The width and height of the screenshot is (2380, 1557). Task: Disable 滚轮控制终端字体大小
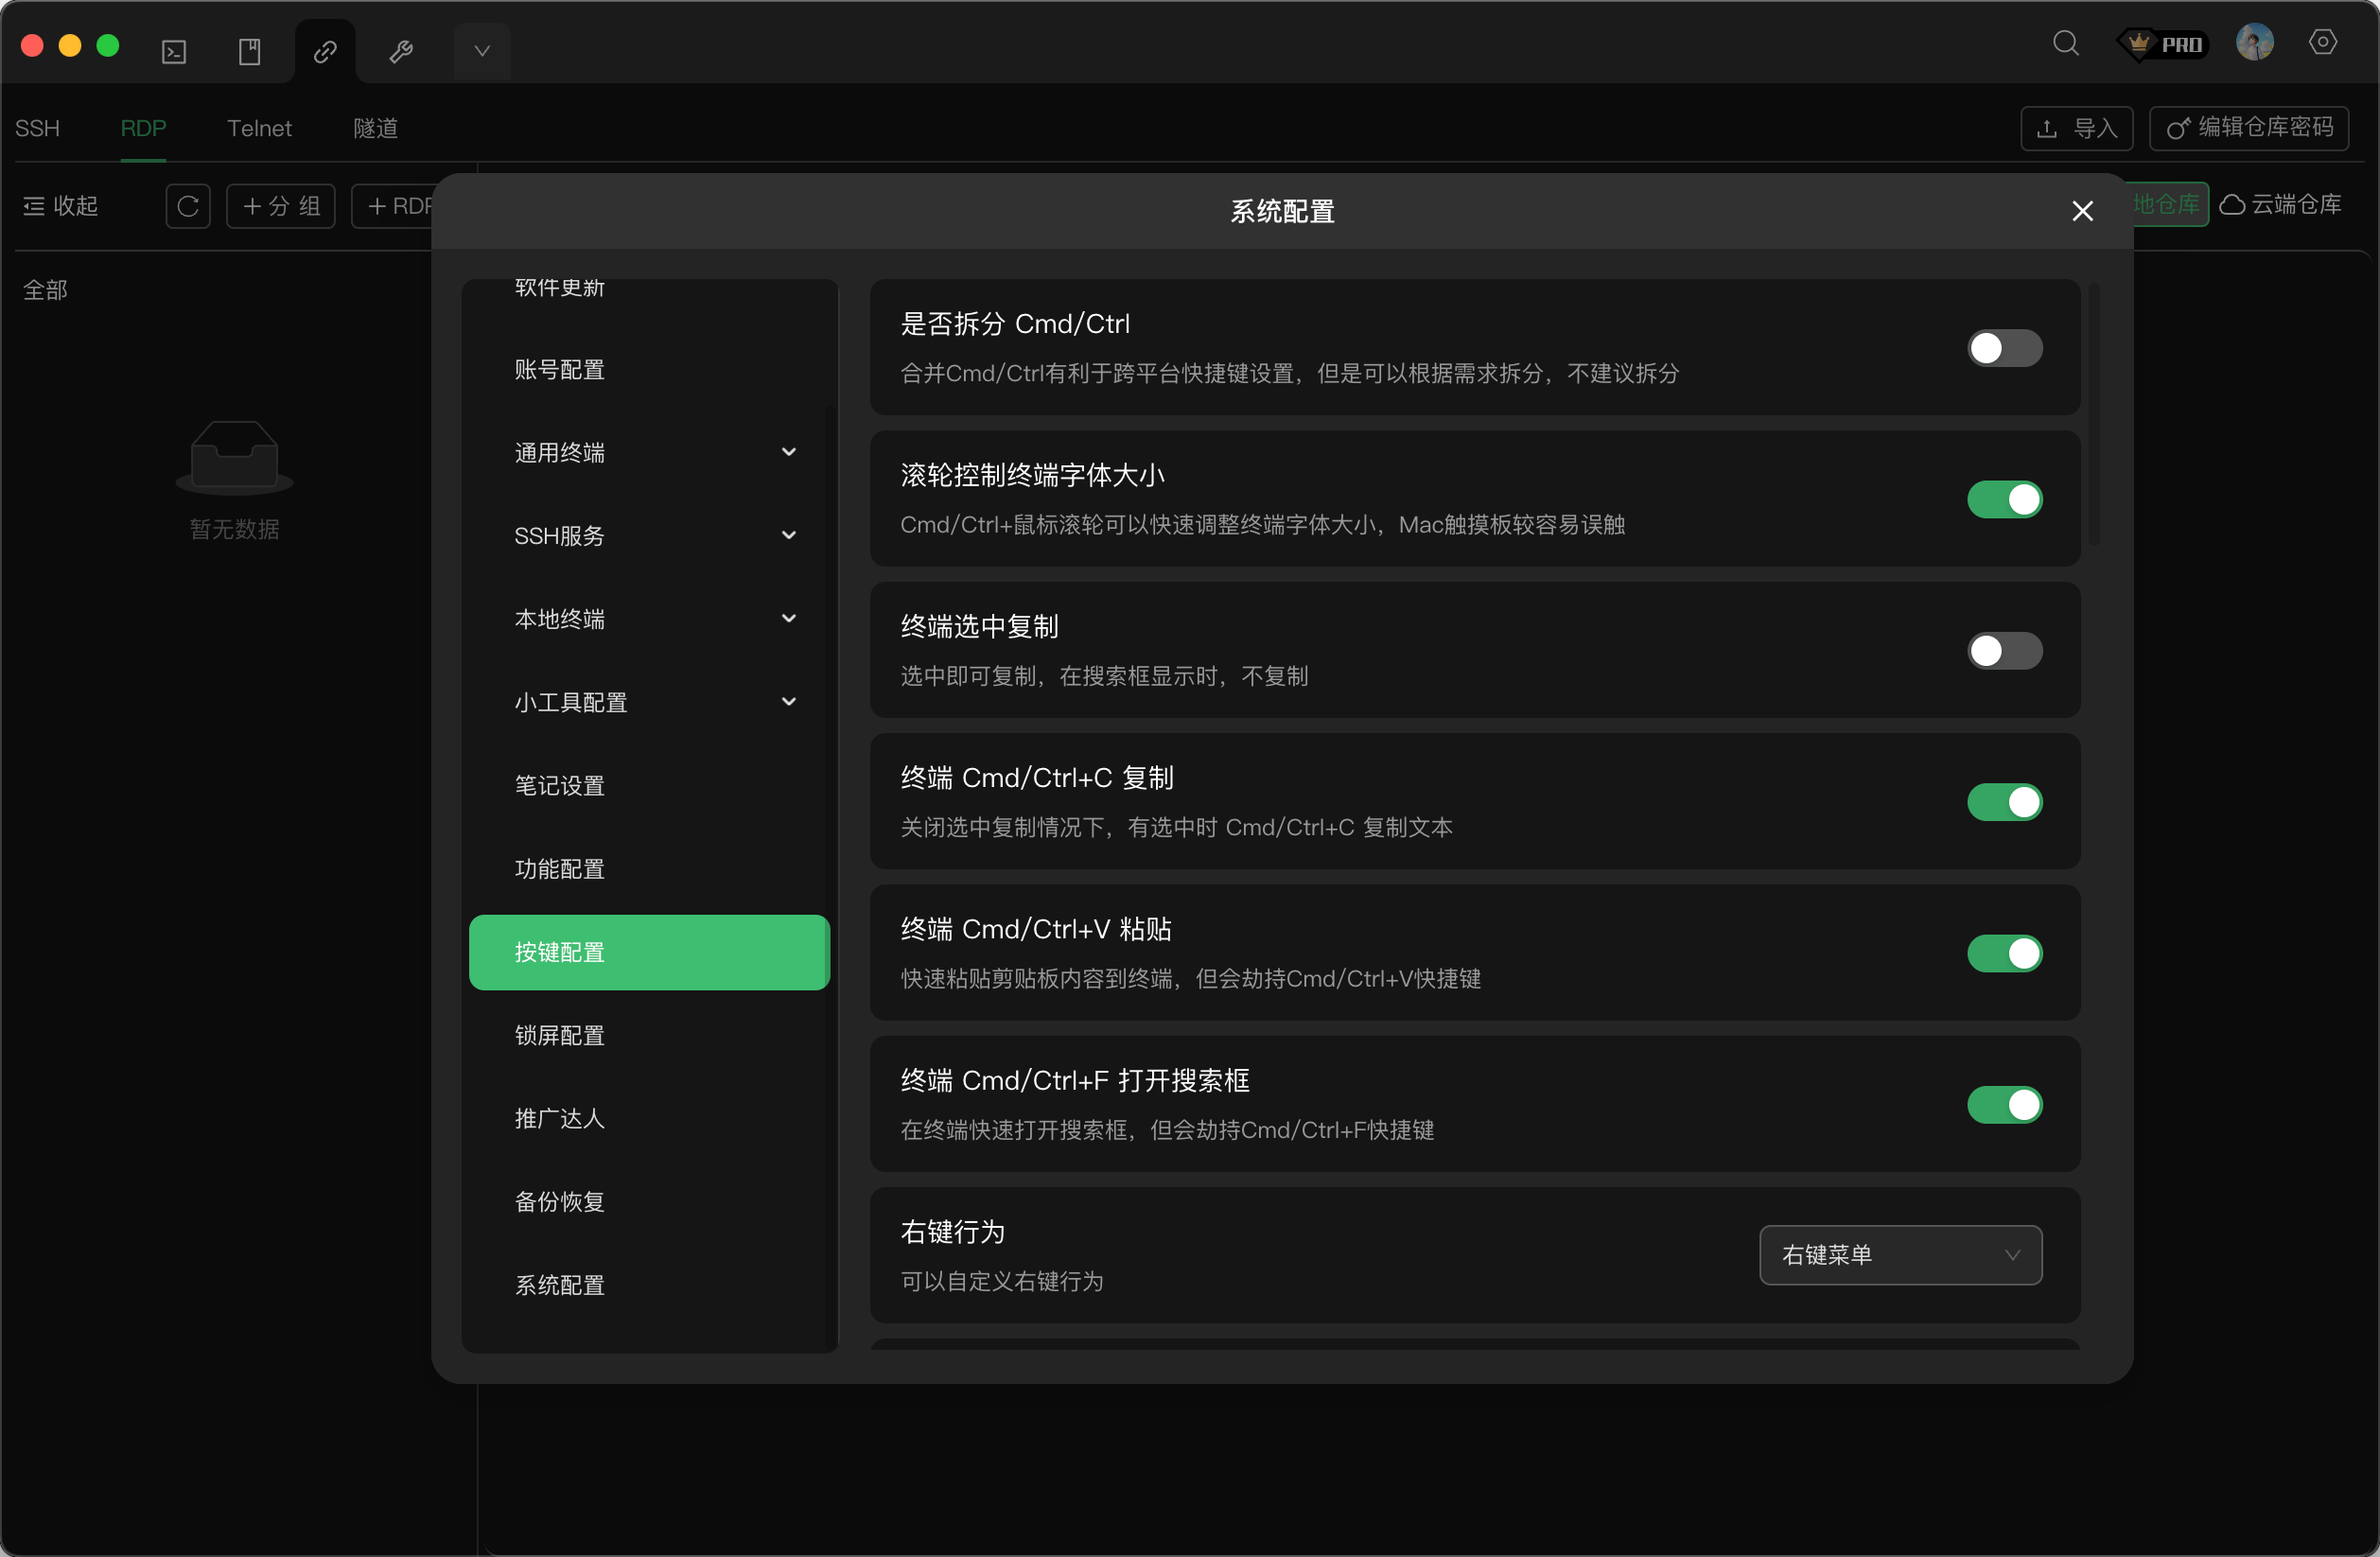point(2004,499)
